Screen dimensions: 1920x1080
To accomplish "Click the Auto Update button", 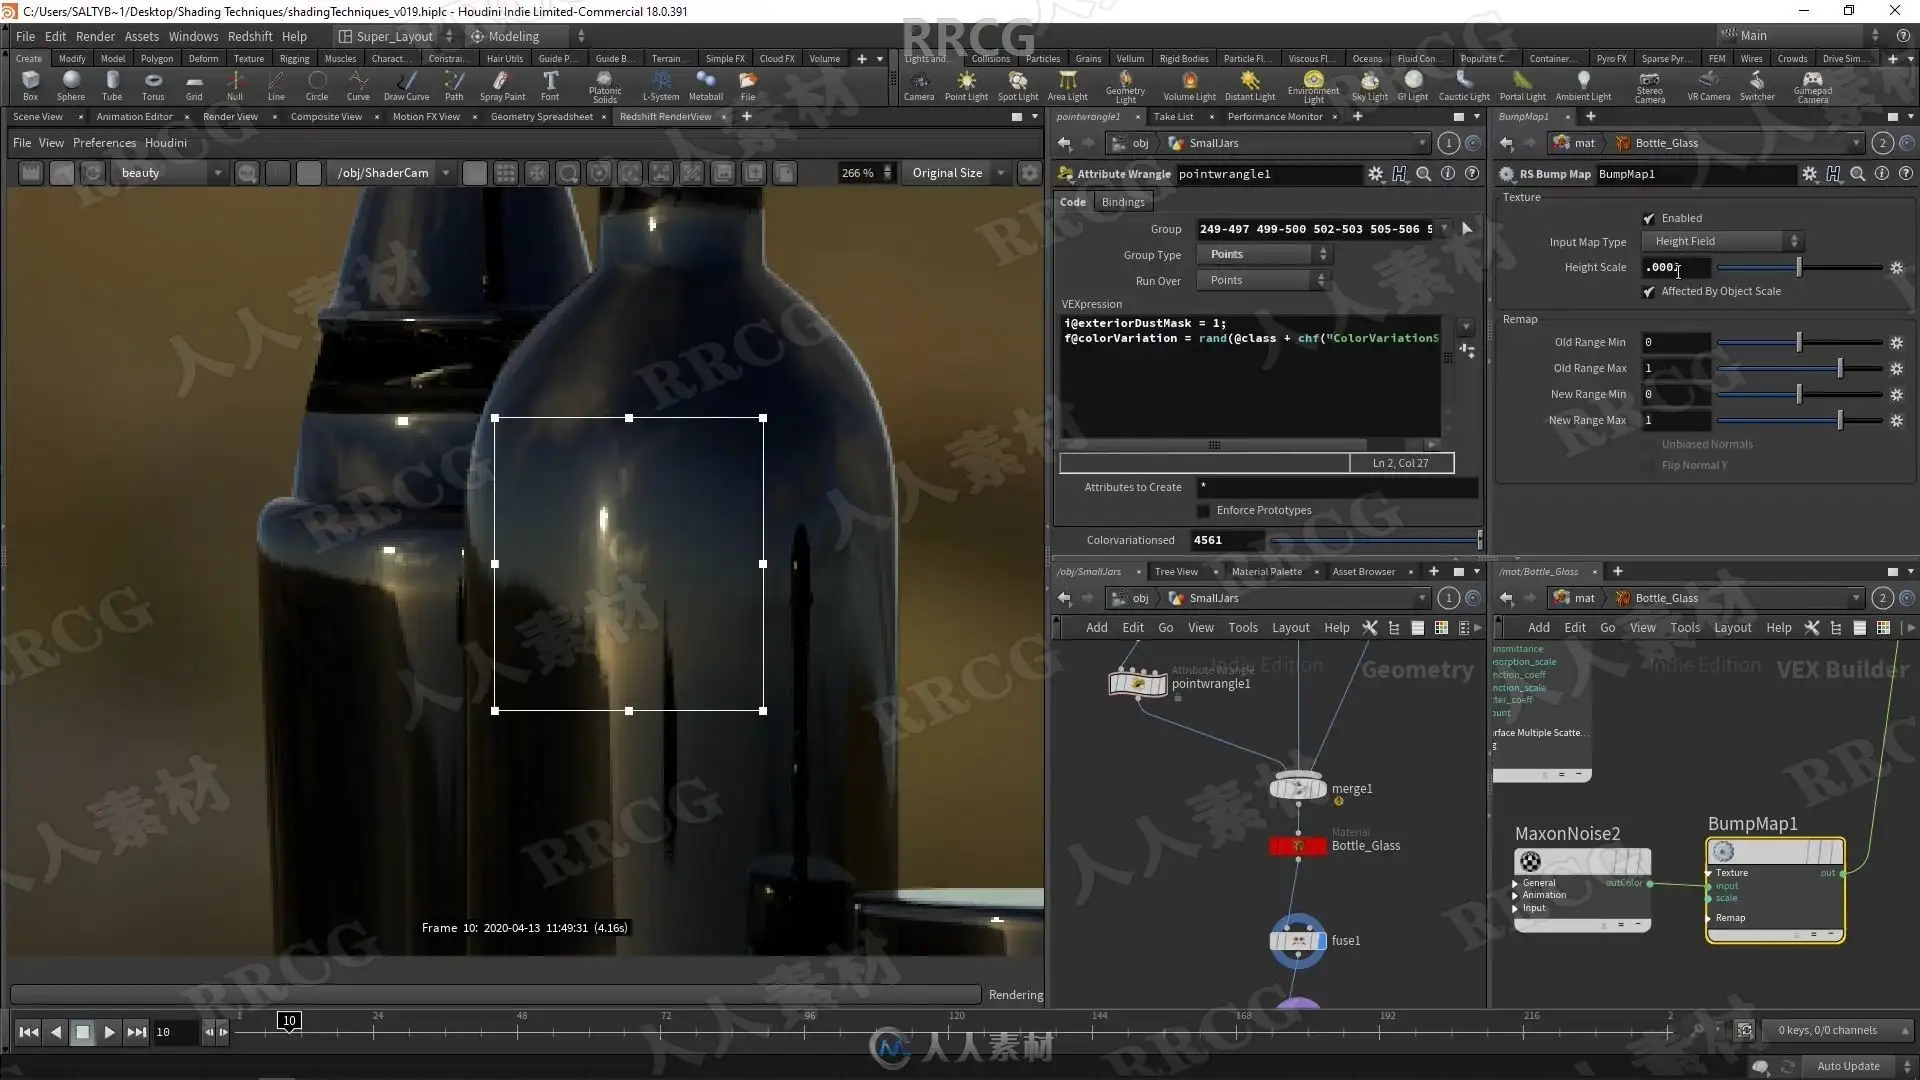I will [1847, 1066].
